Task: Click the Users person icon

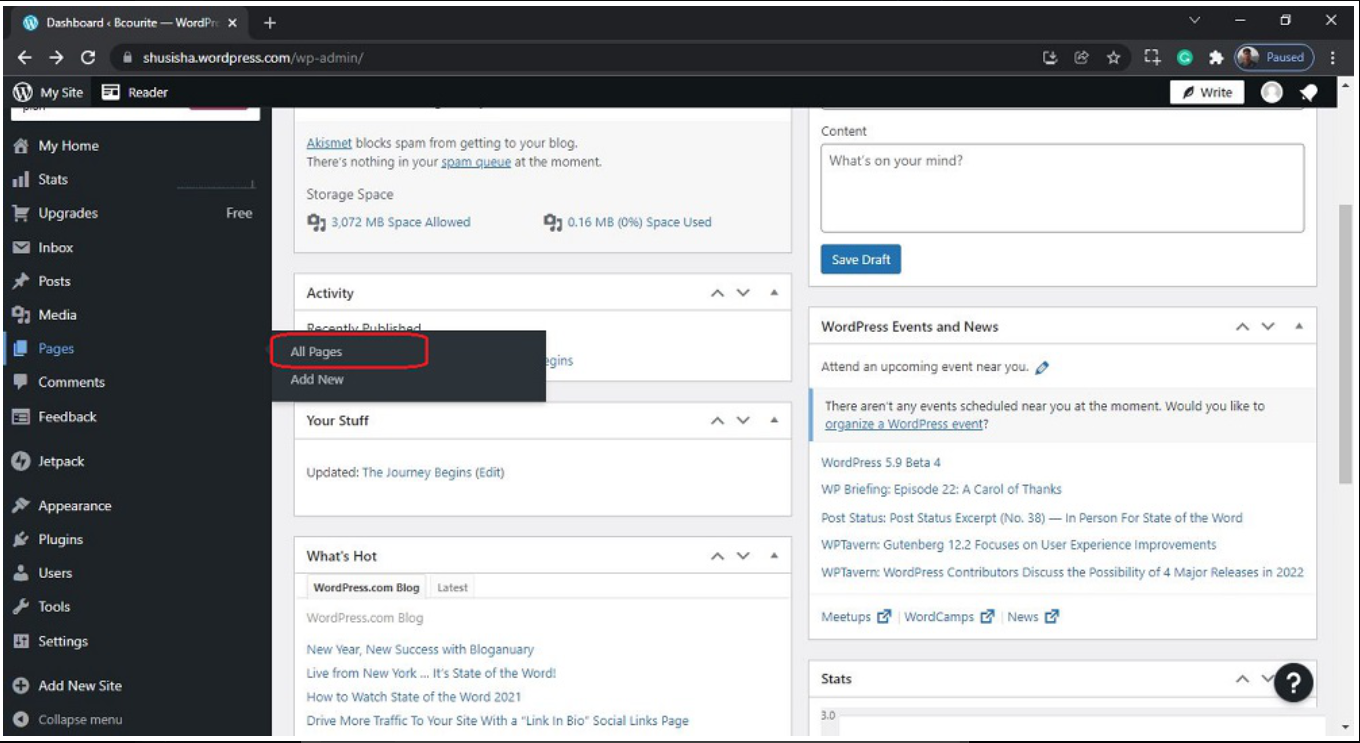Action: point(21,574)
